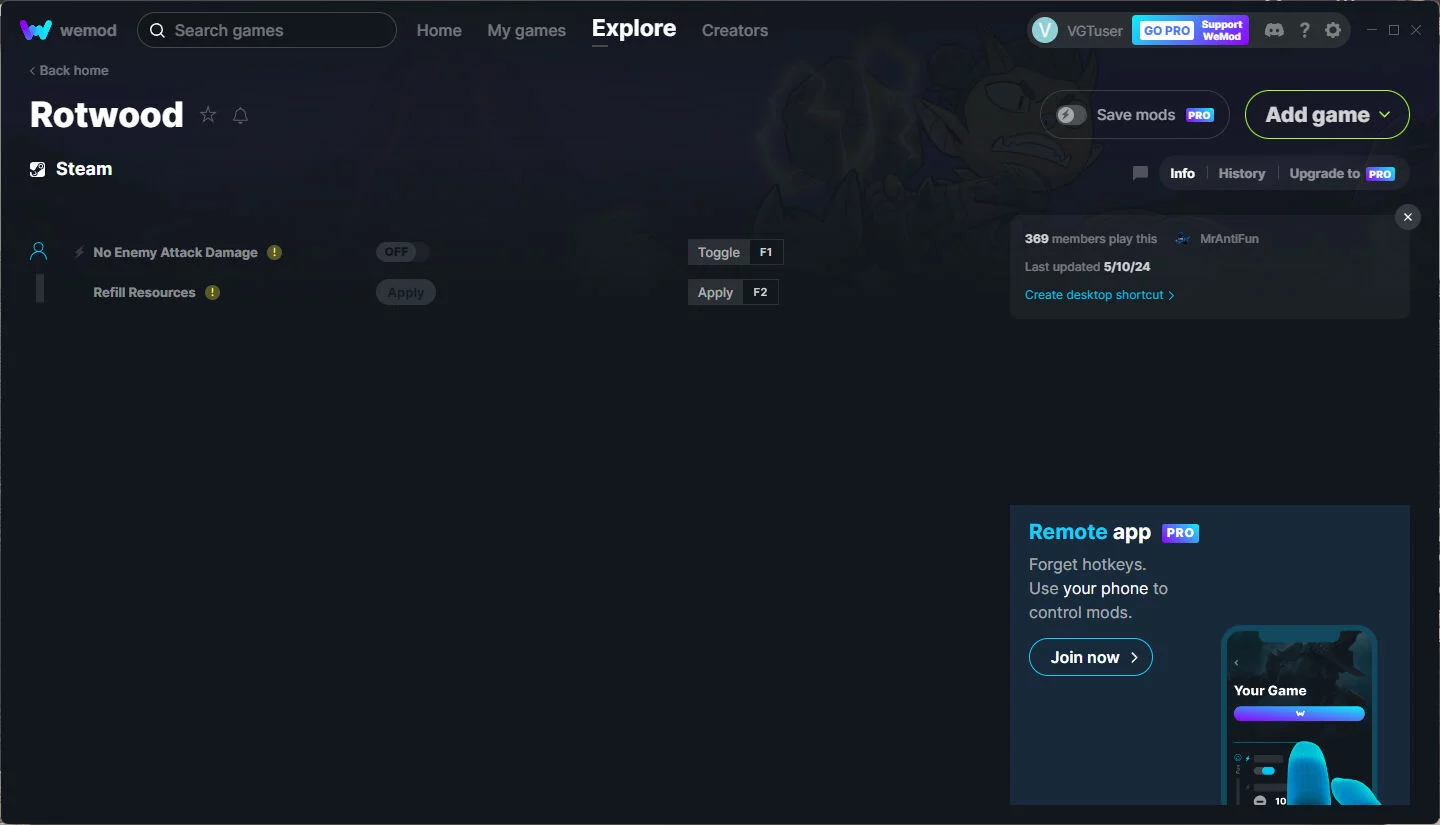This screenshot has height=825, width=1440.
Task: Open the Discord icon in header
Action: [x=1274, y=30]
